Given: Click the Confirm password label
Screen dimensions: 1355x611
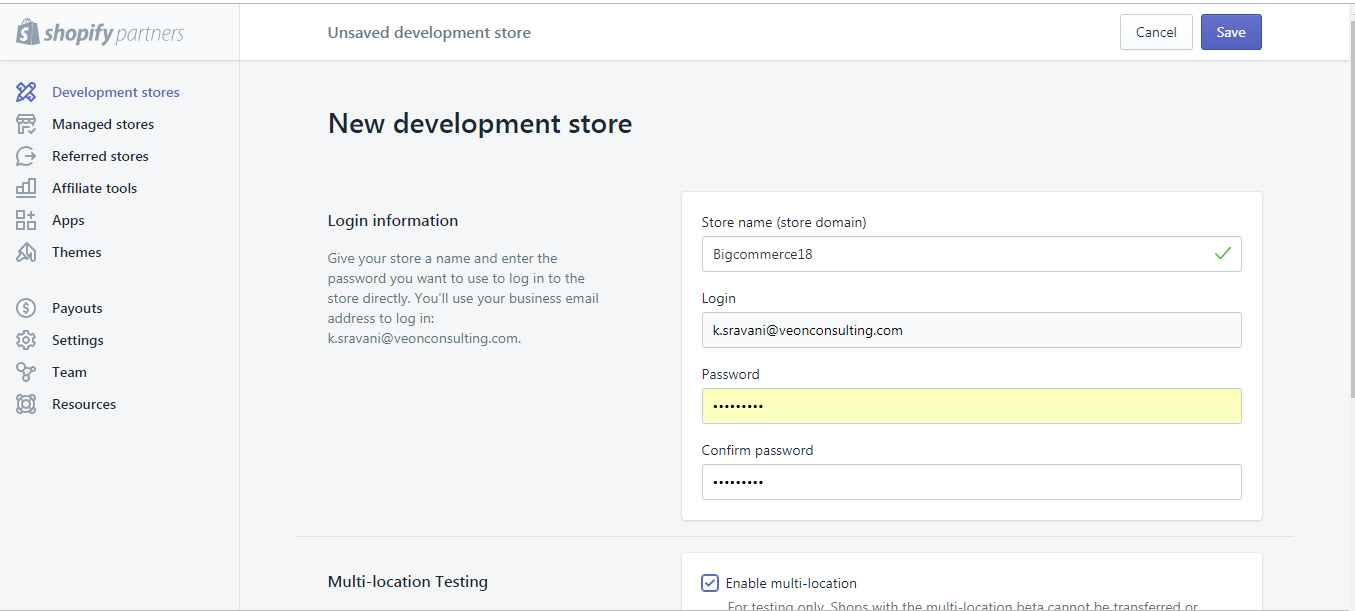Looking at the screenshot, I should pos(757,450).
